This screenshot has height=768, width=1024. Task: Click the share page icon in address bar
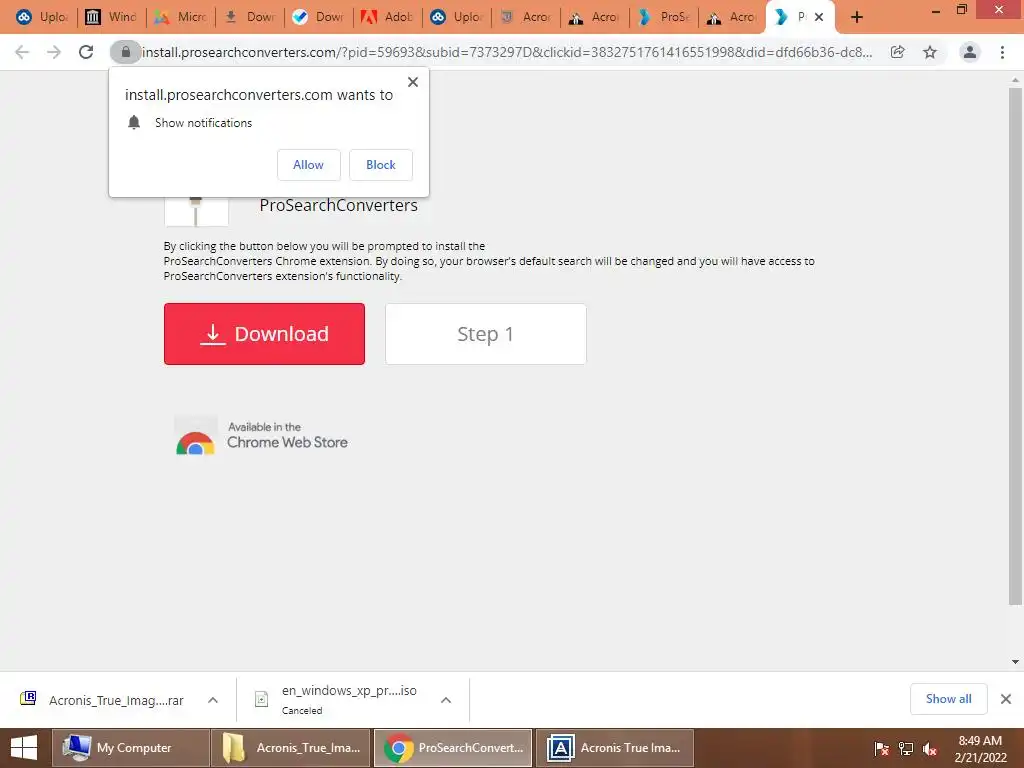tap(898, 52)
